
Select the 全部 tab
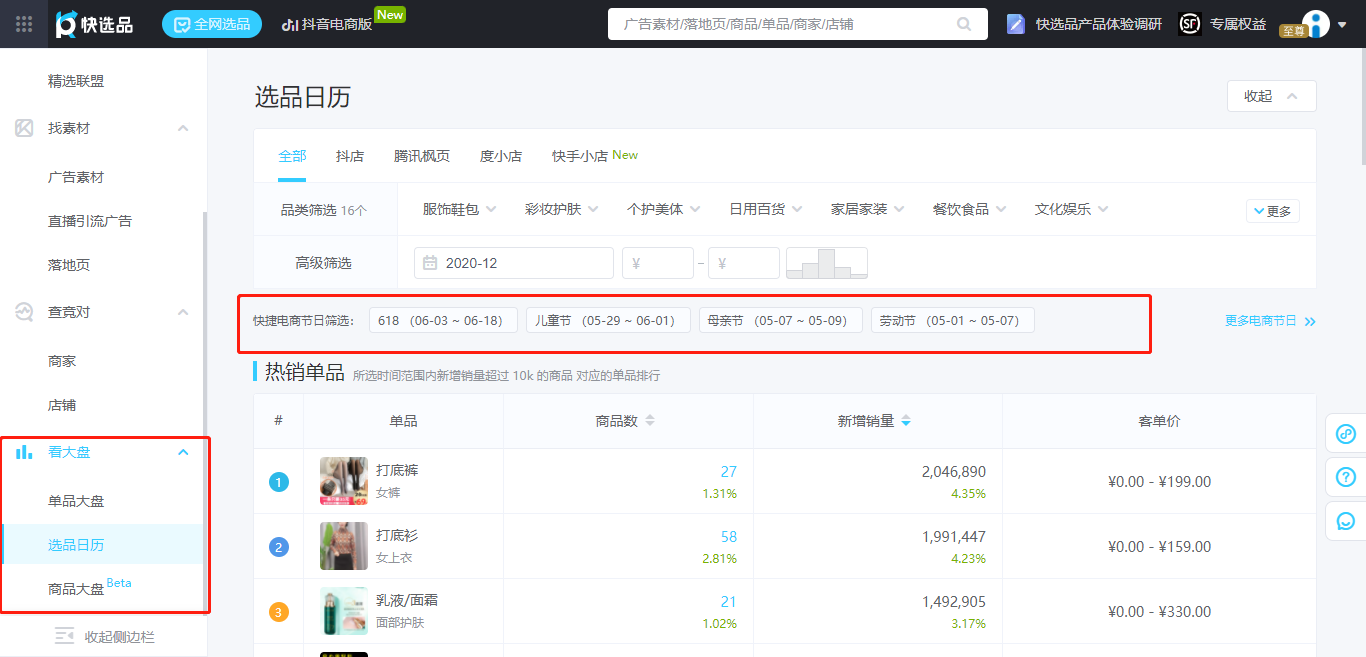[292, 156]
